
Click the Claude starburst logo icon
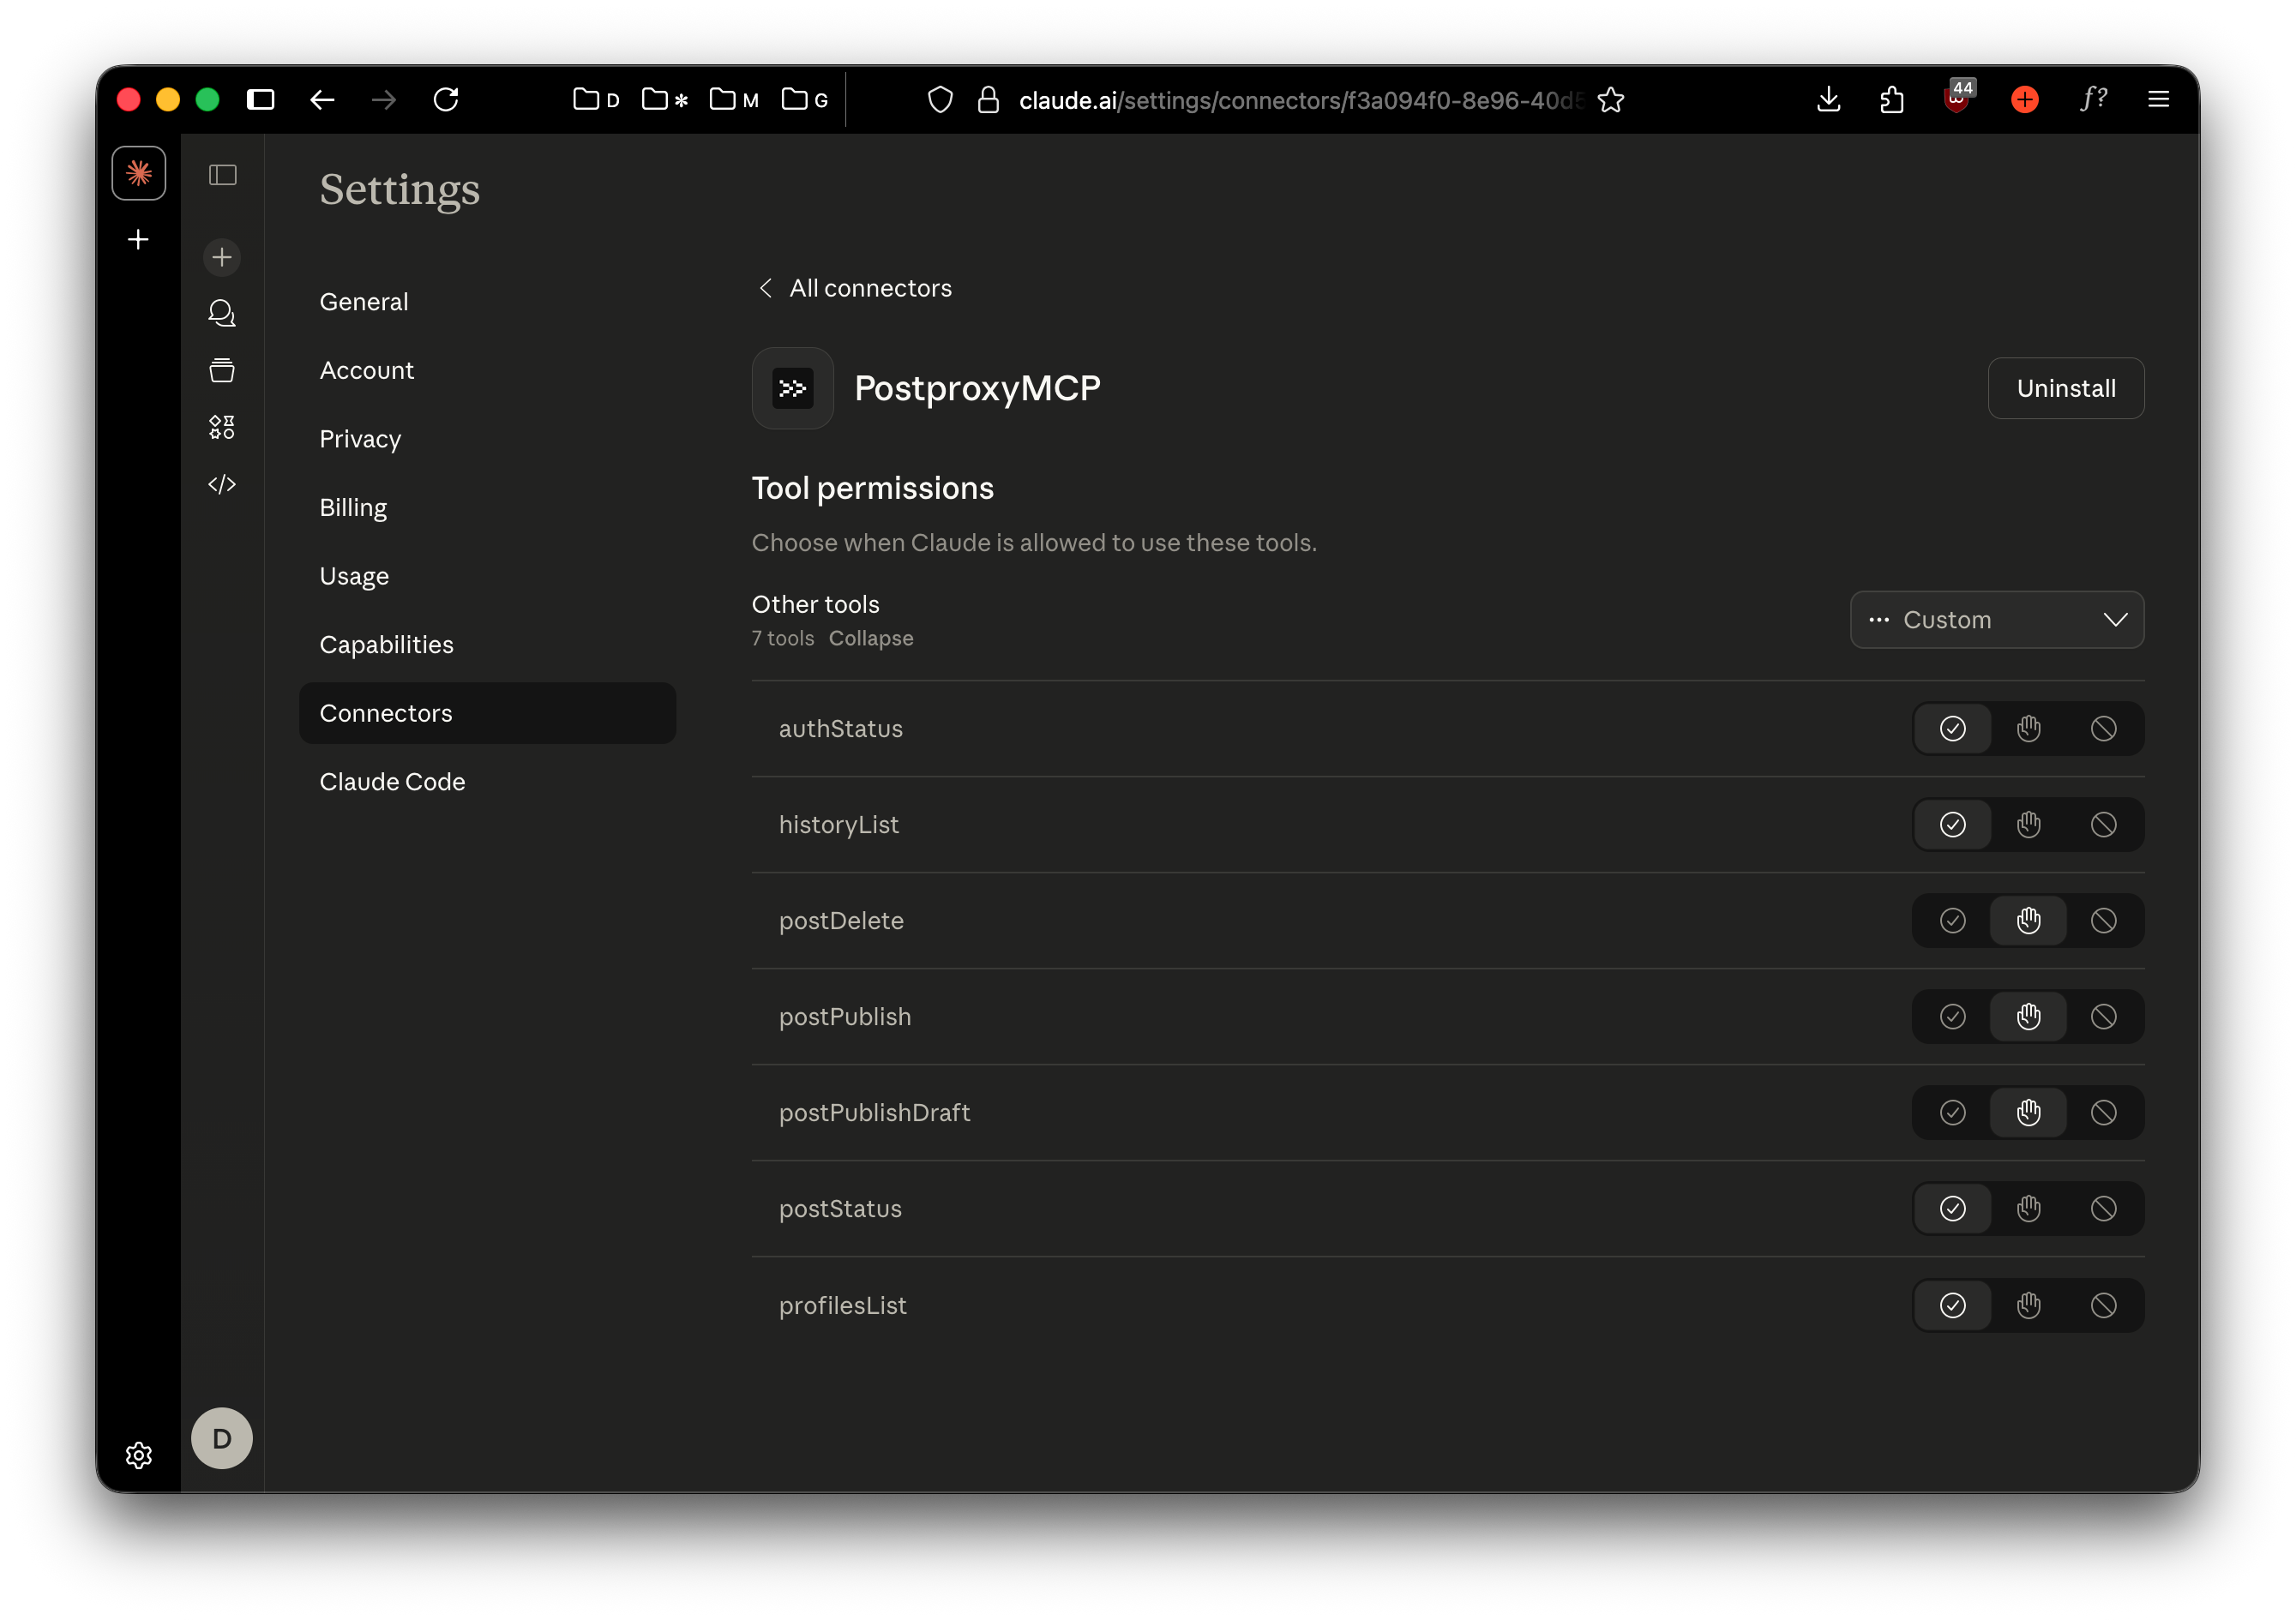pos(139,173)
